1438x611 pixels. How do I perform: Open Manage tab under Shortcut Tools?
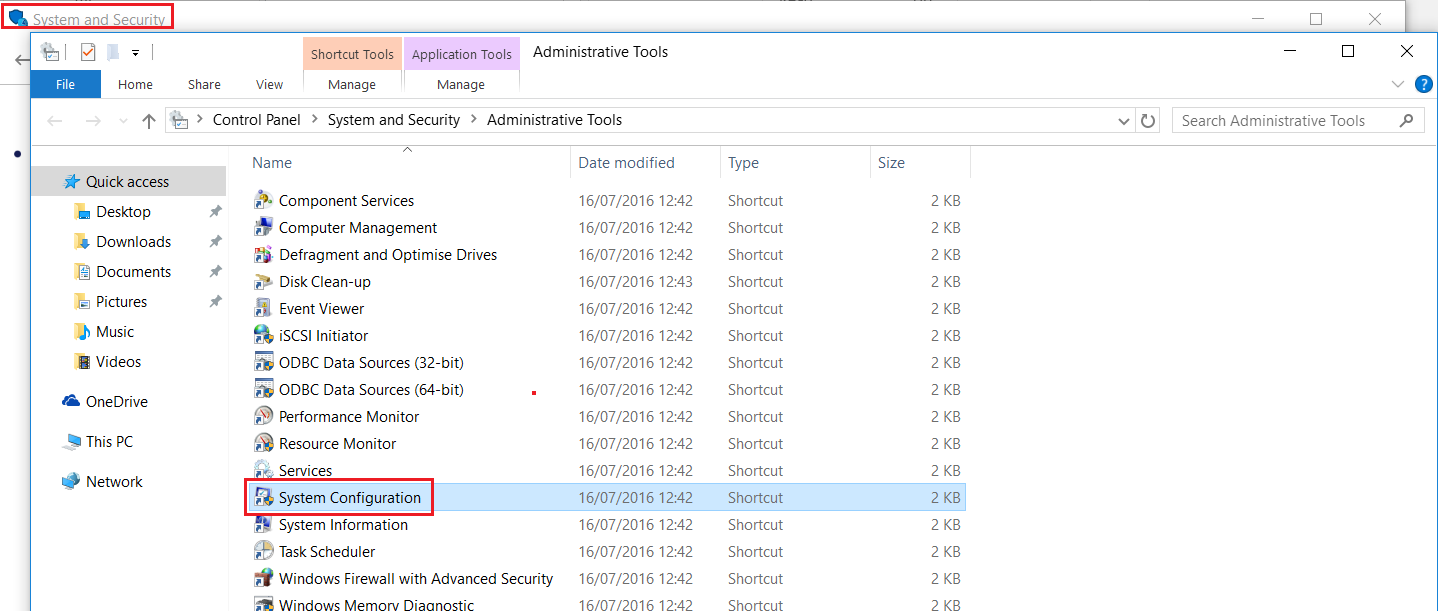point(352,85)
